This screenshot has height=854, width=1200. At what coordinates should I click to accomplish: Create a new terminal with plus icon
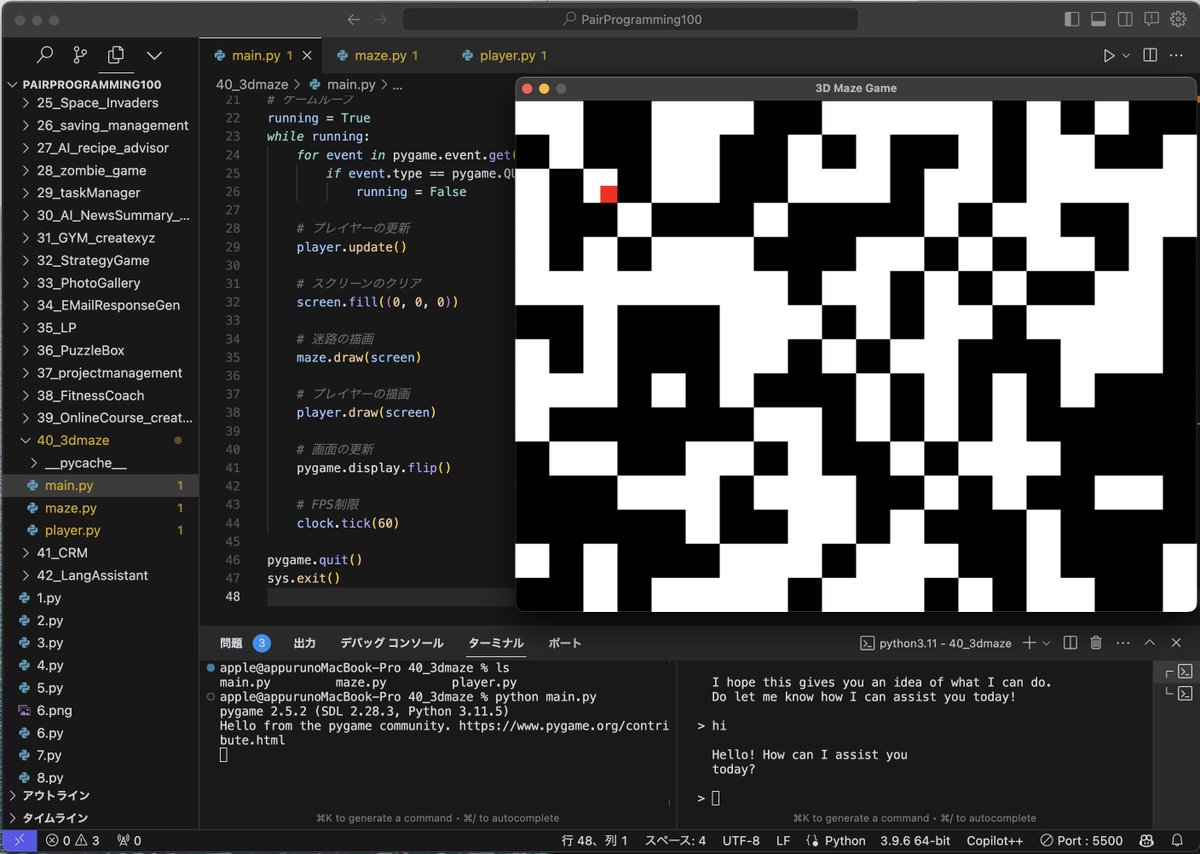[1029, 643]
